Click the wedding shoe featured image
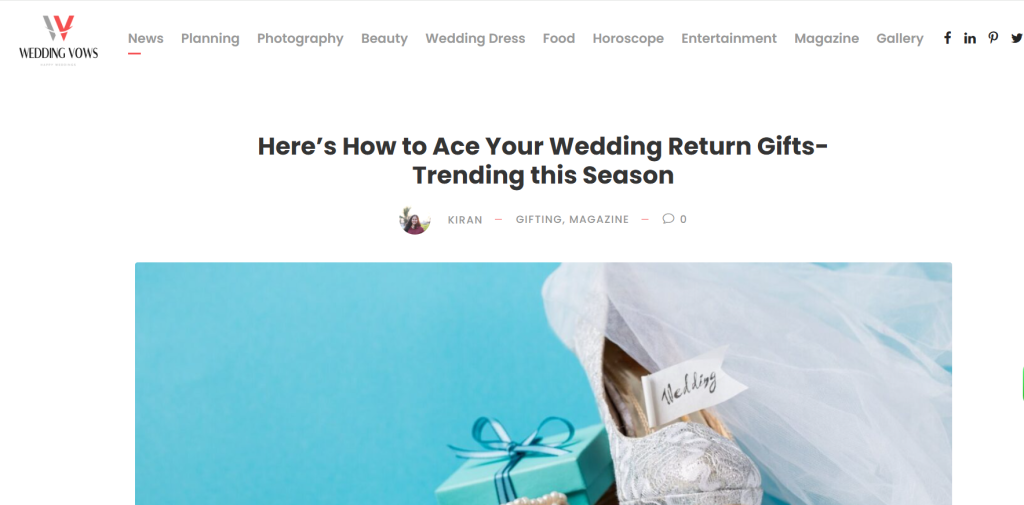 (543, 383)
